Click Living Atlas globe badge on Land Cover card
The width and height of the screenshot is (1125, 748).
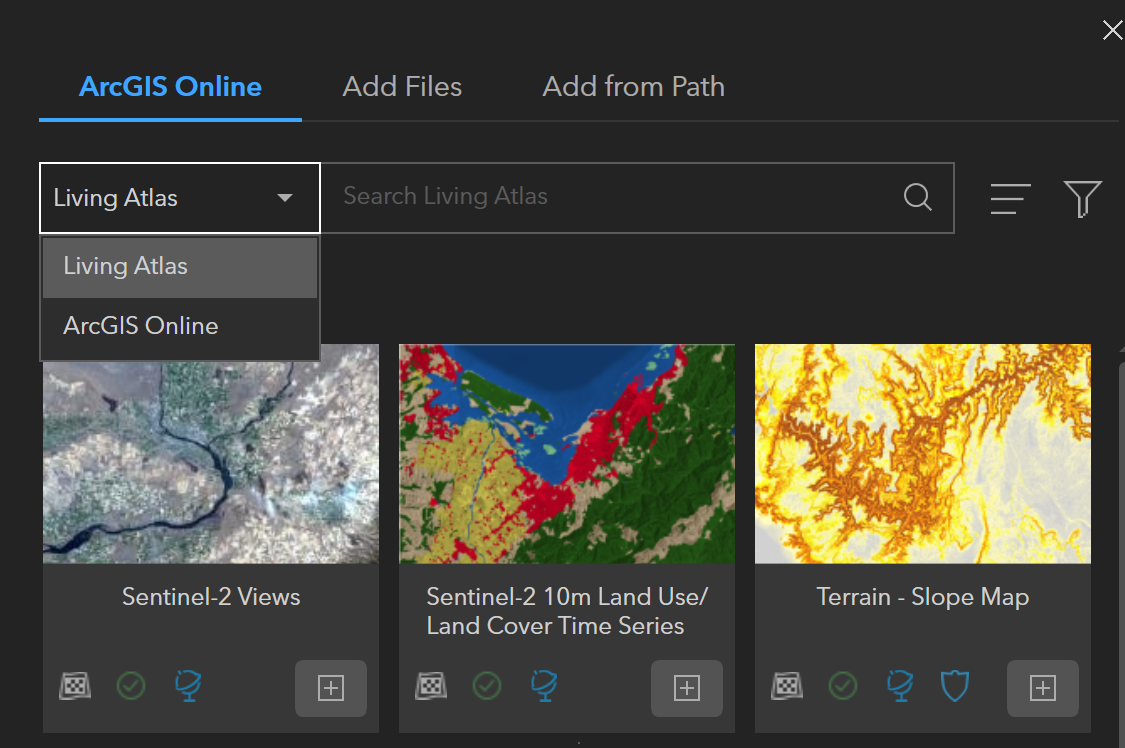click(544, 686)
